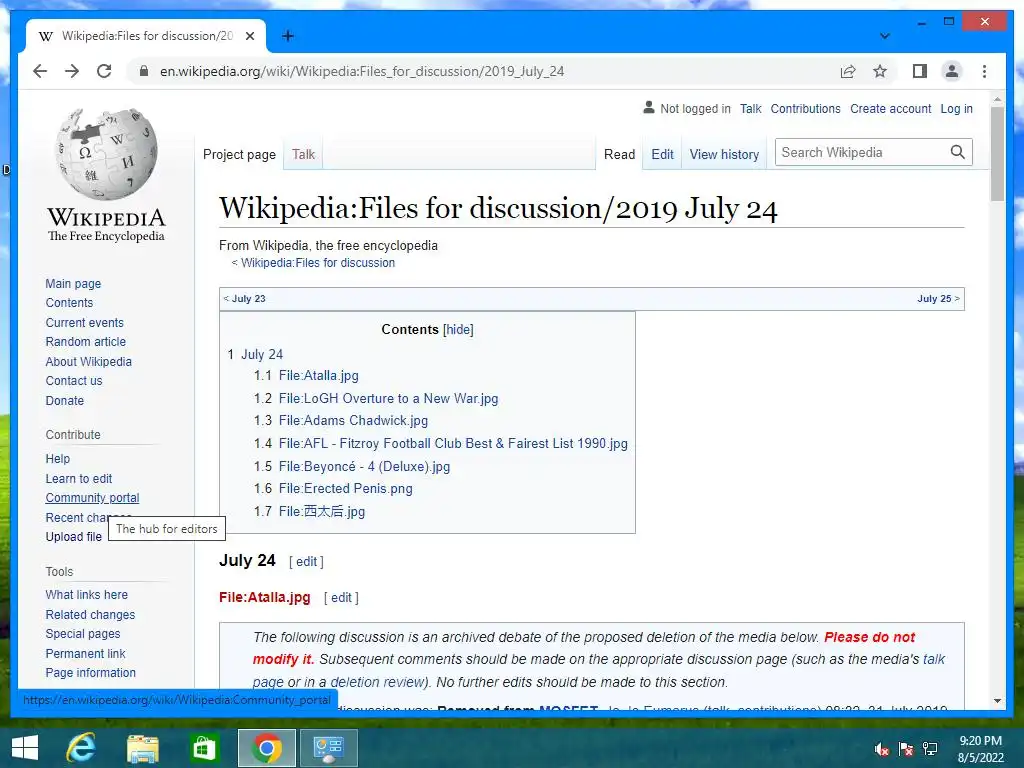Bookmark this page with the star icon
Screen dimensions: 1024x768
point(880,71)
